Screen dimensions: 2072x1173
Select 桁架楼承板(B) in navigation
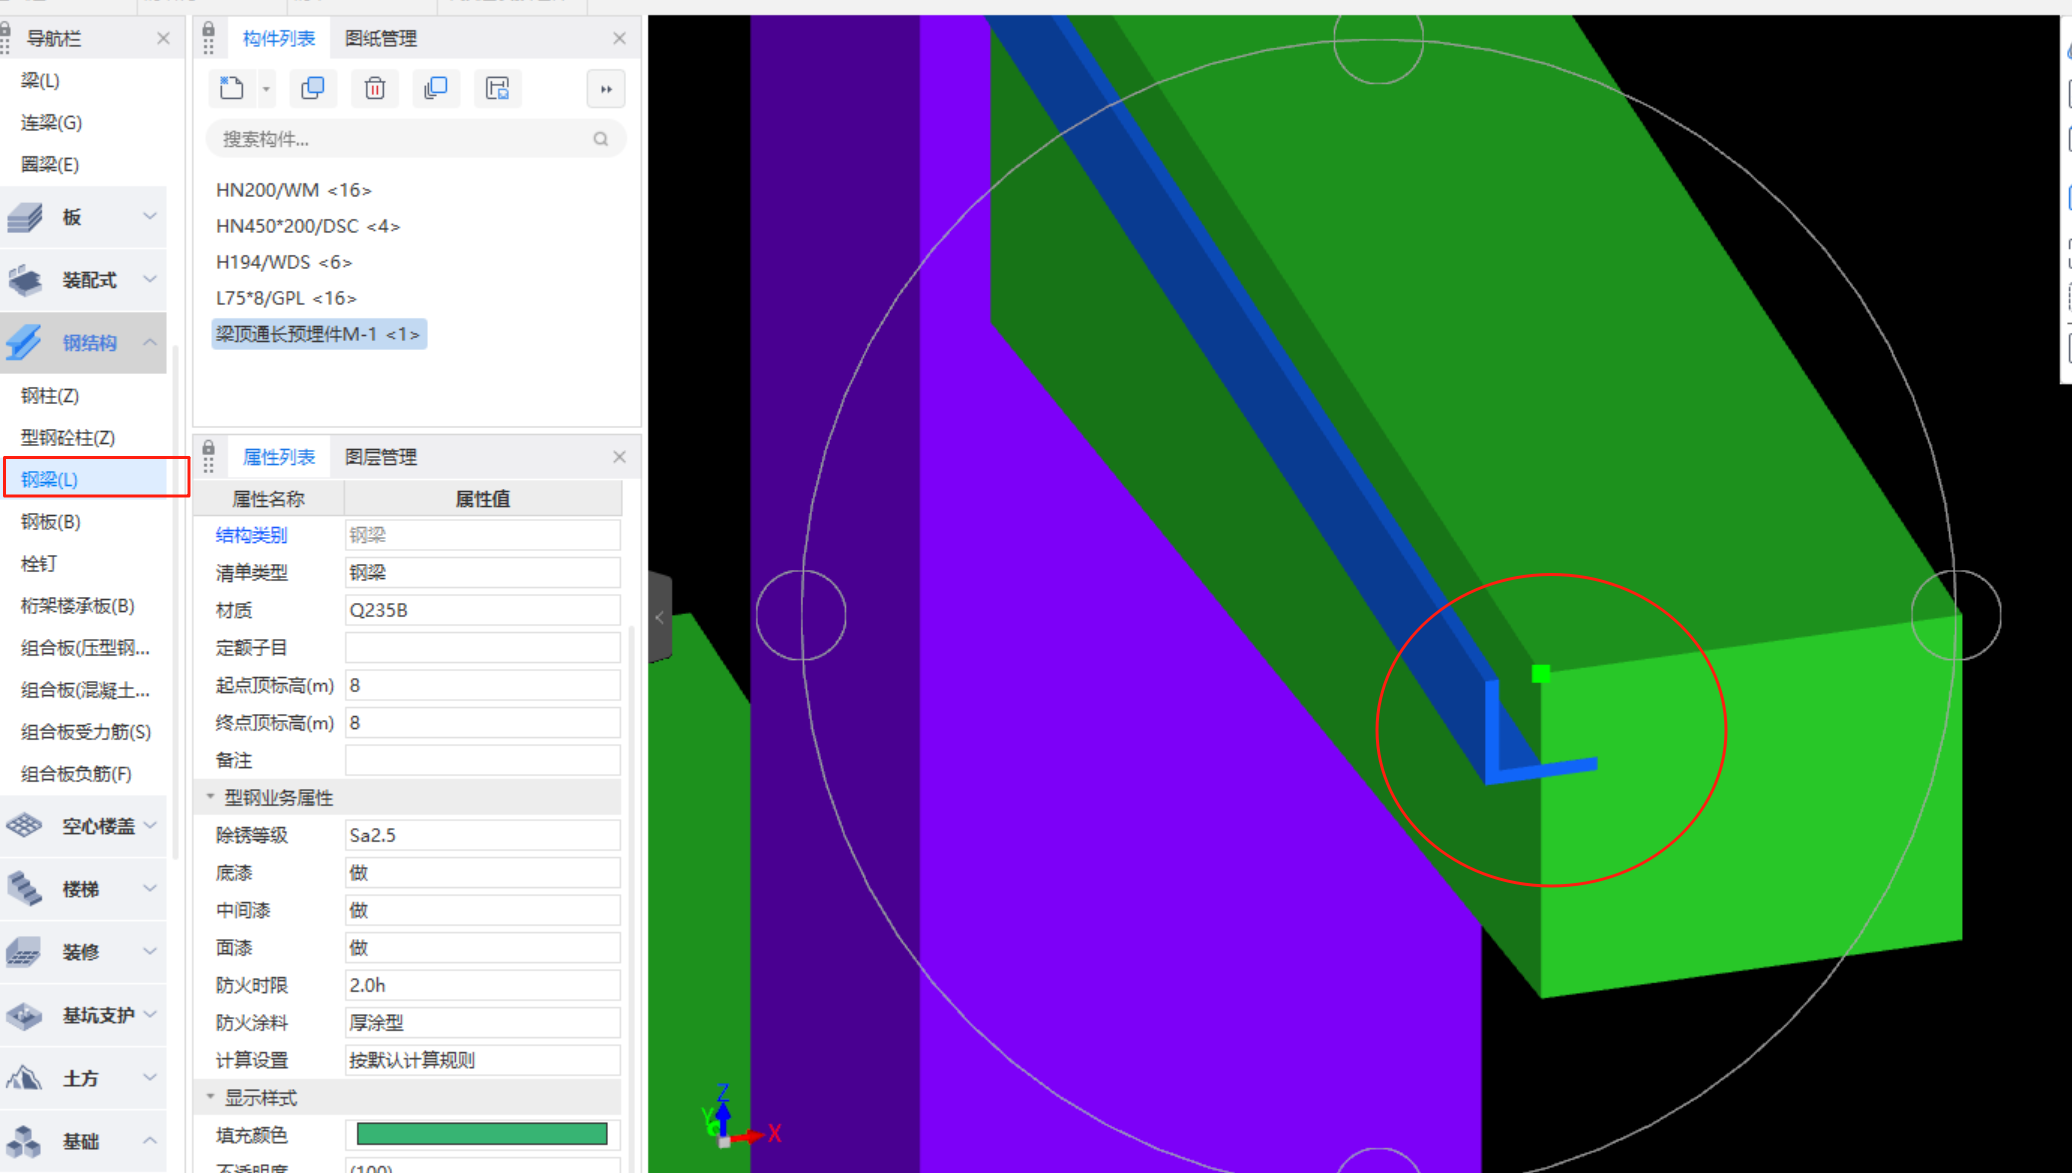(78, 605)
